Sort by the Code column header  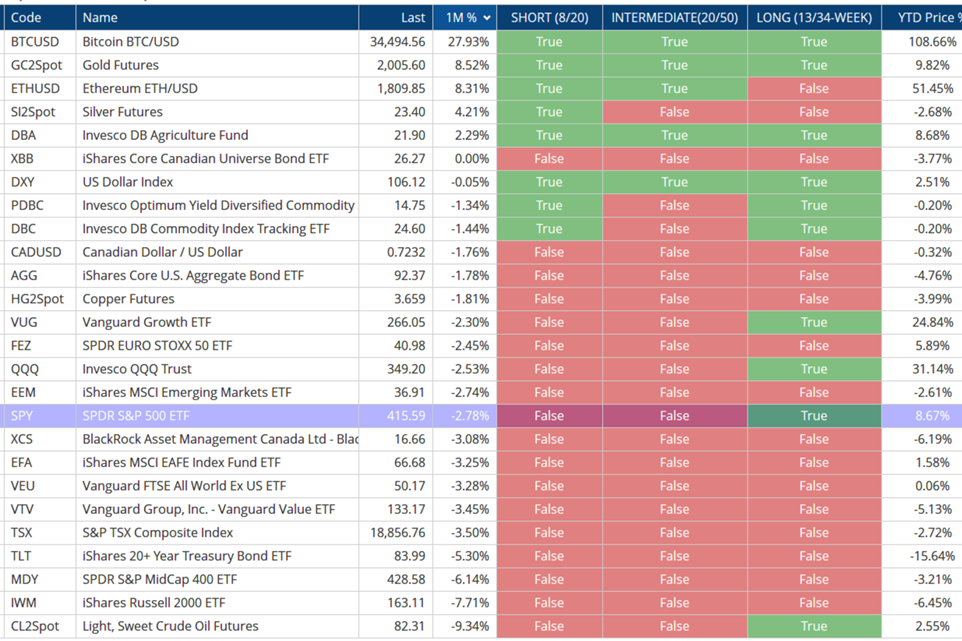26,18
